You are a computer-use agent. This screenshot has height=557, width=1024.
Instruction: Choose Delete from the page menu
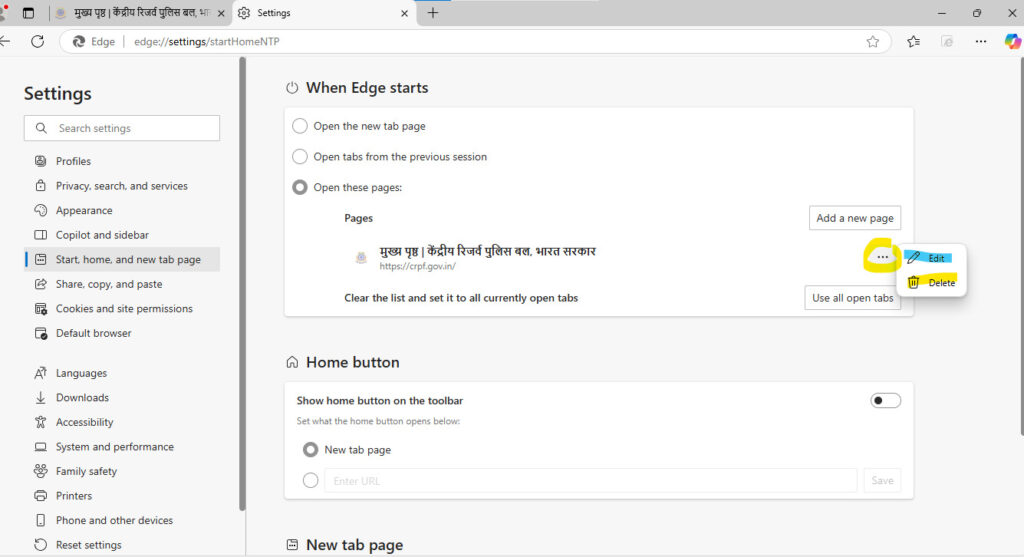[x=931, y=283]
